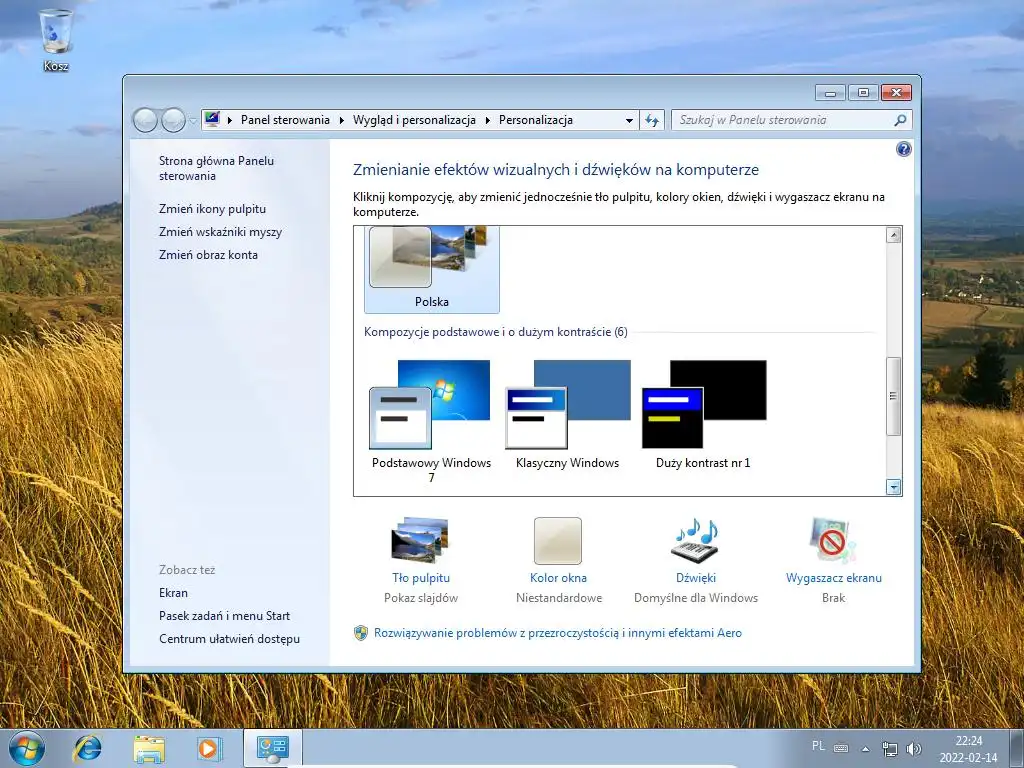Open 'Pasek zadań i menu Start' link
Image resolution: width=1024 pixels, height=768 pixels.
point(225,616)
